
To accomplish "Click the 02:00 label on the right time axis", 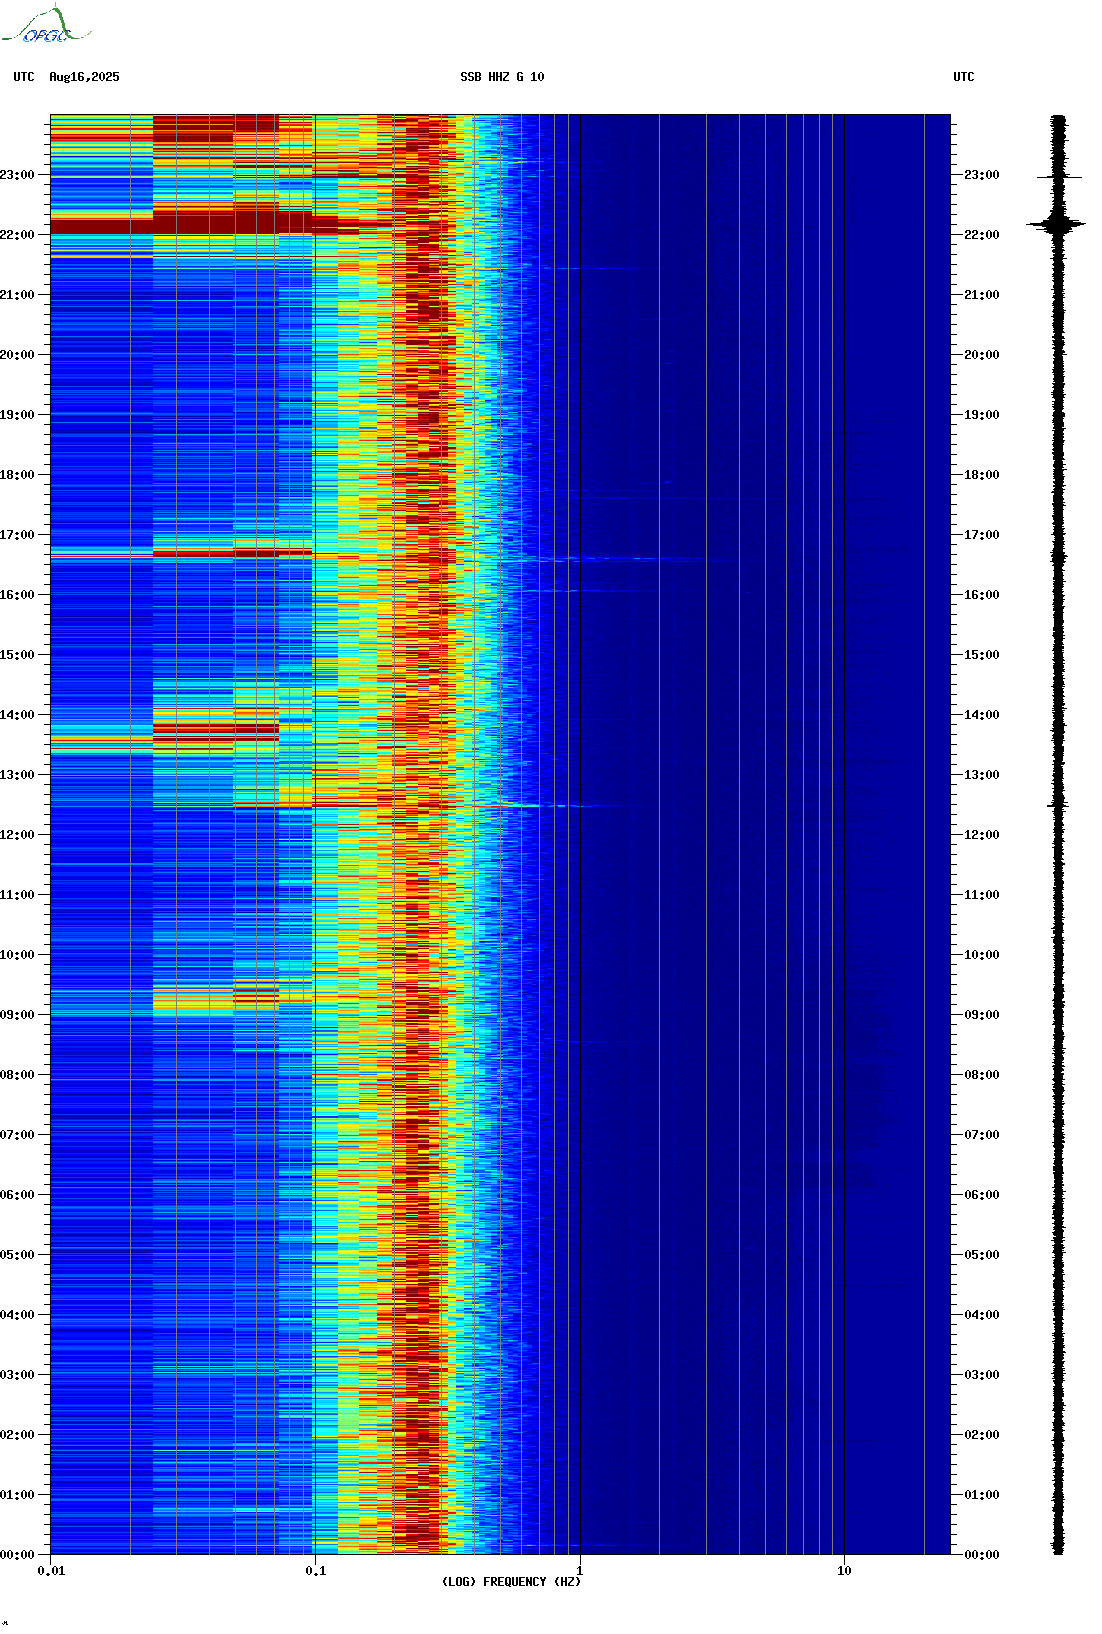I will point(981,1435).
